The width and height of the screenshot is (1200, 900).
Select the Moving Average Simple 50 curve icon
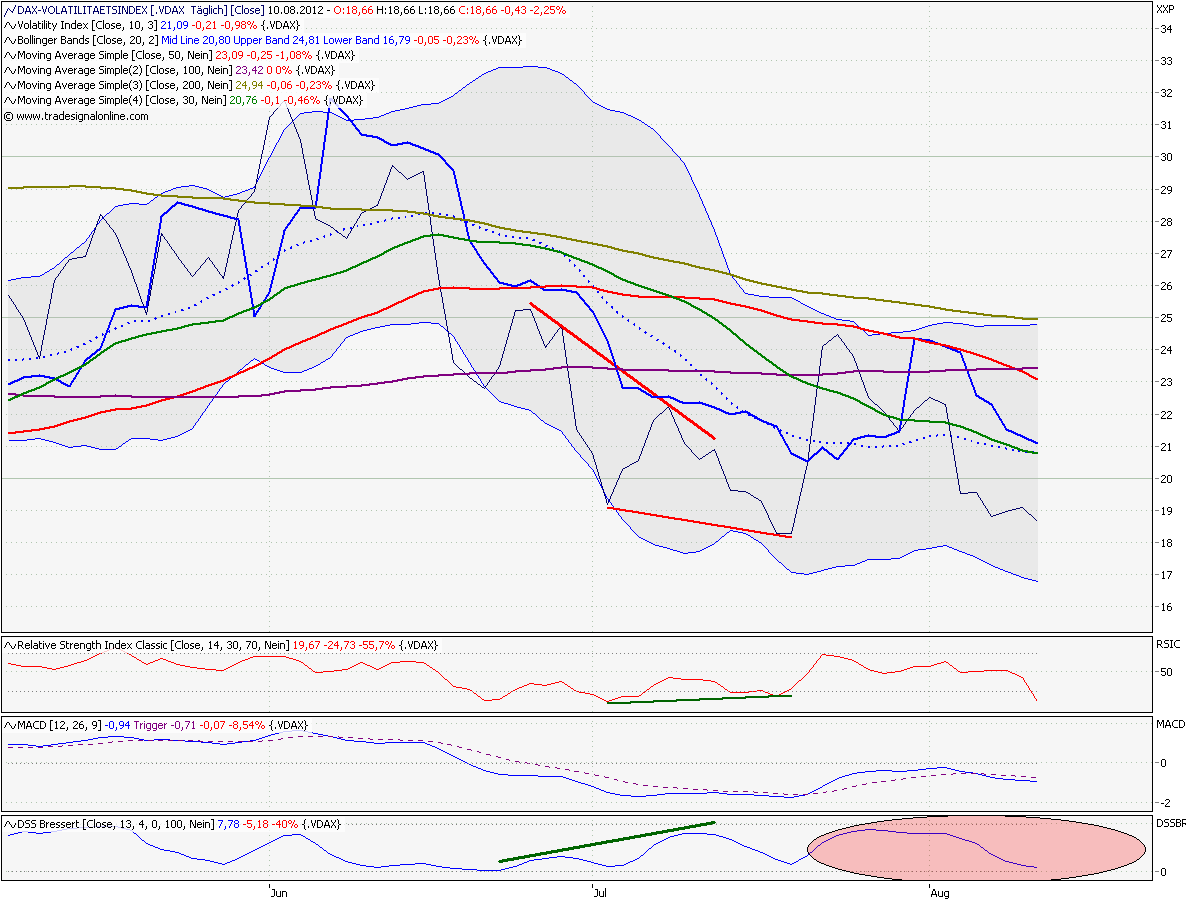pyautogui.click(x=8, y=57)
